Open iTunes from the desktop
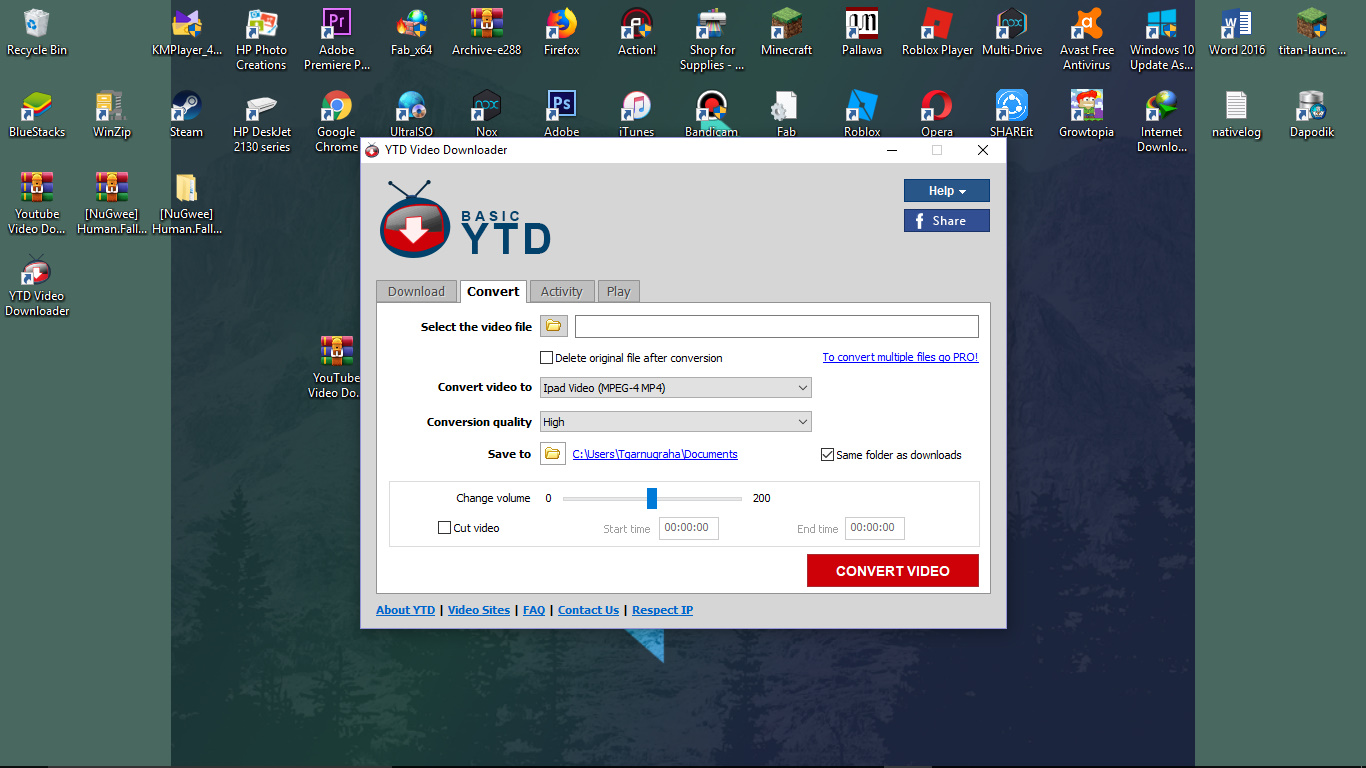This screenshot has height=768, width=1366. pyautogui.click(x=636, y=112)
